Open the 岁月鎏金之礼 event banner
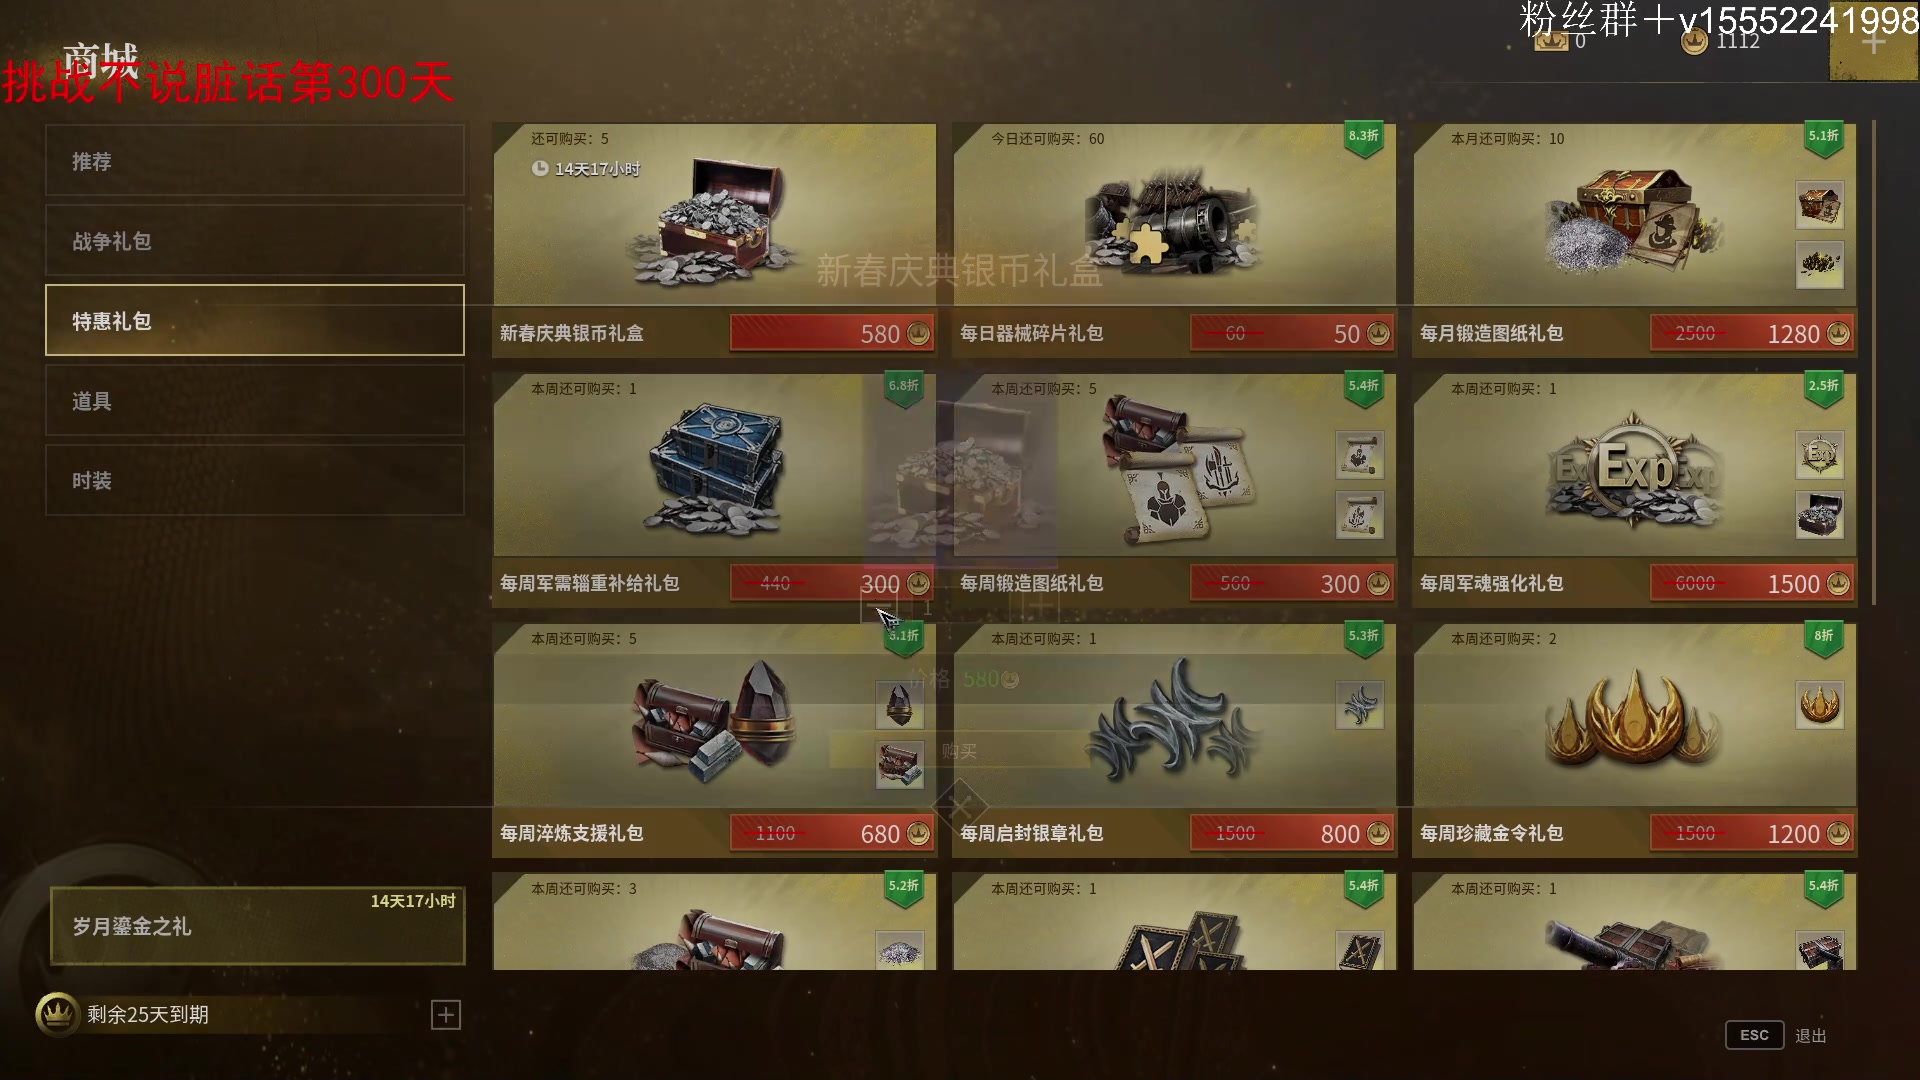This screenshot has height=1080, width=1920. tap(258, 926)
